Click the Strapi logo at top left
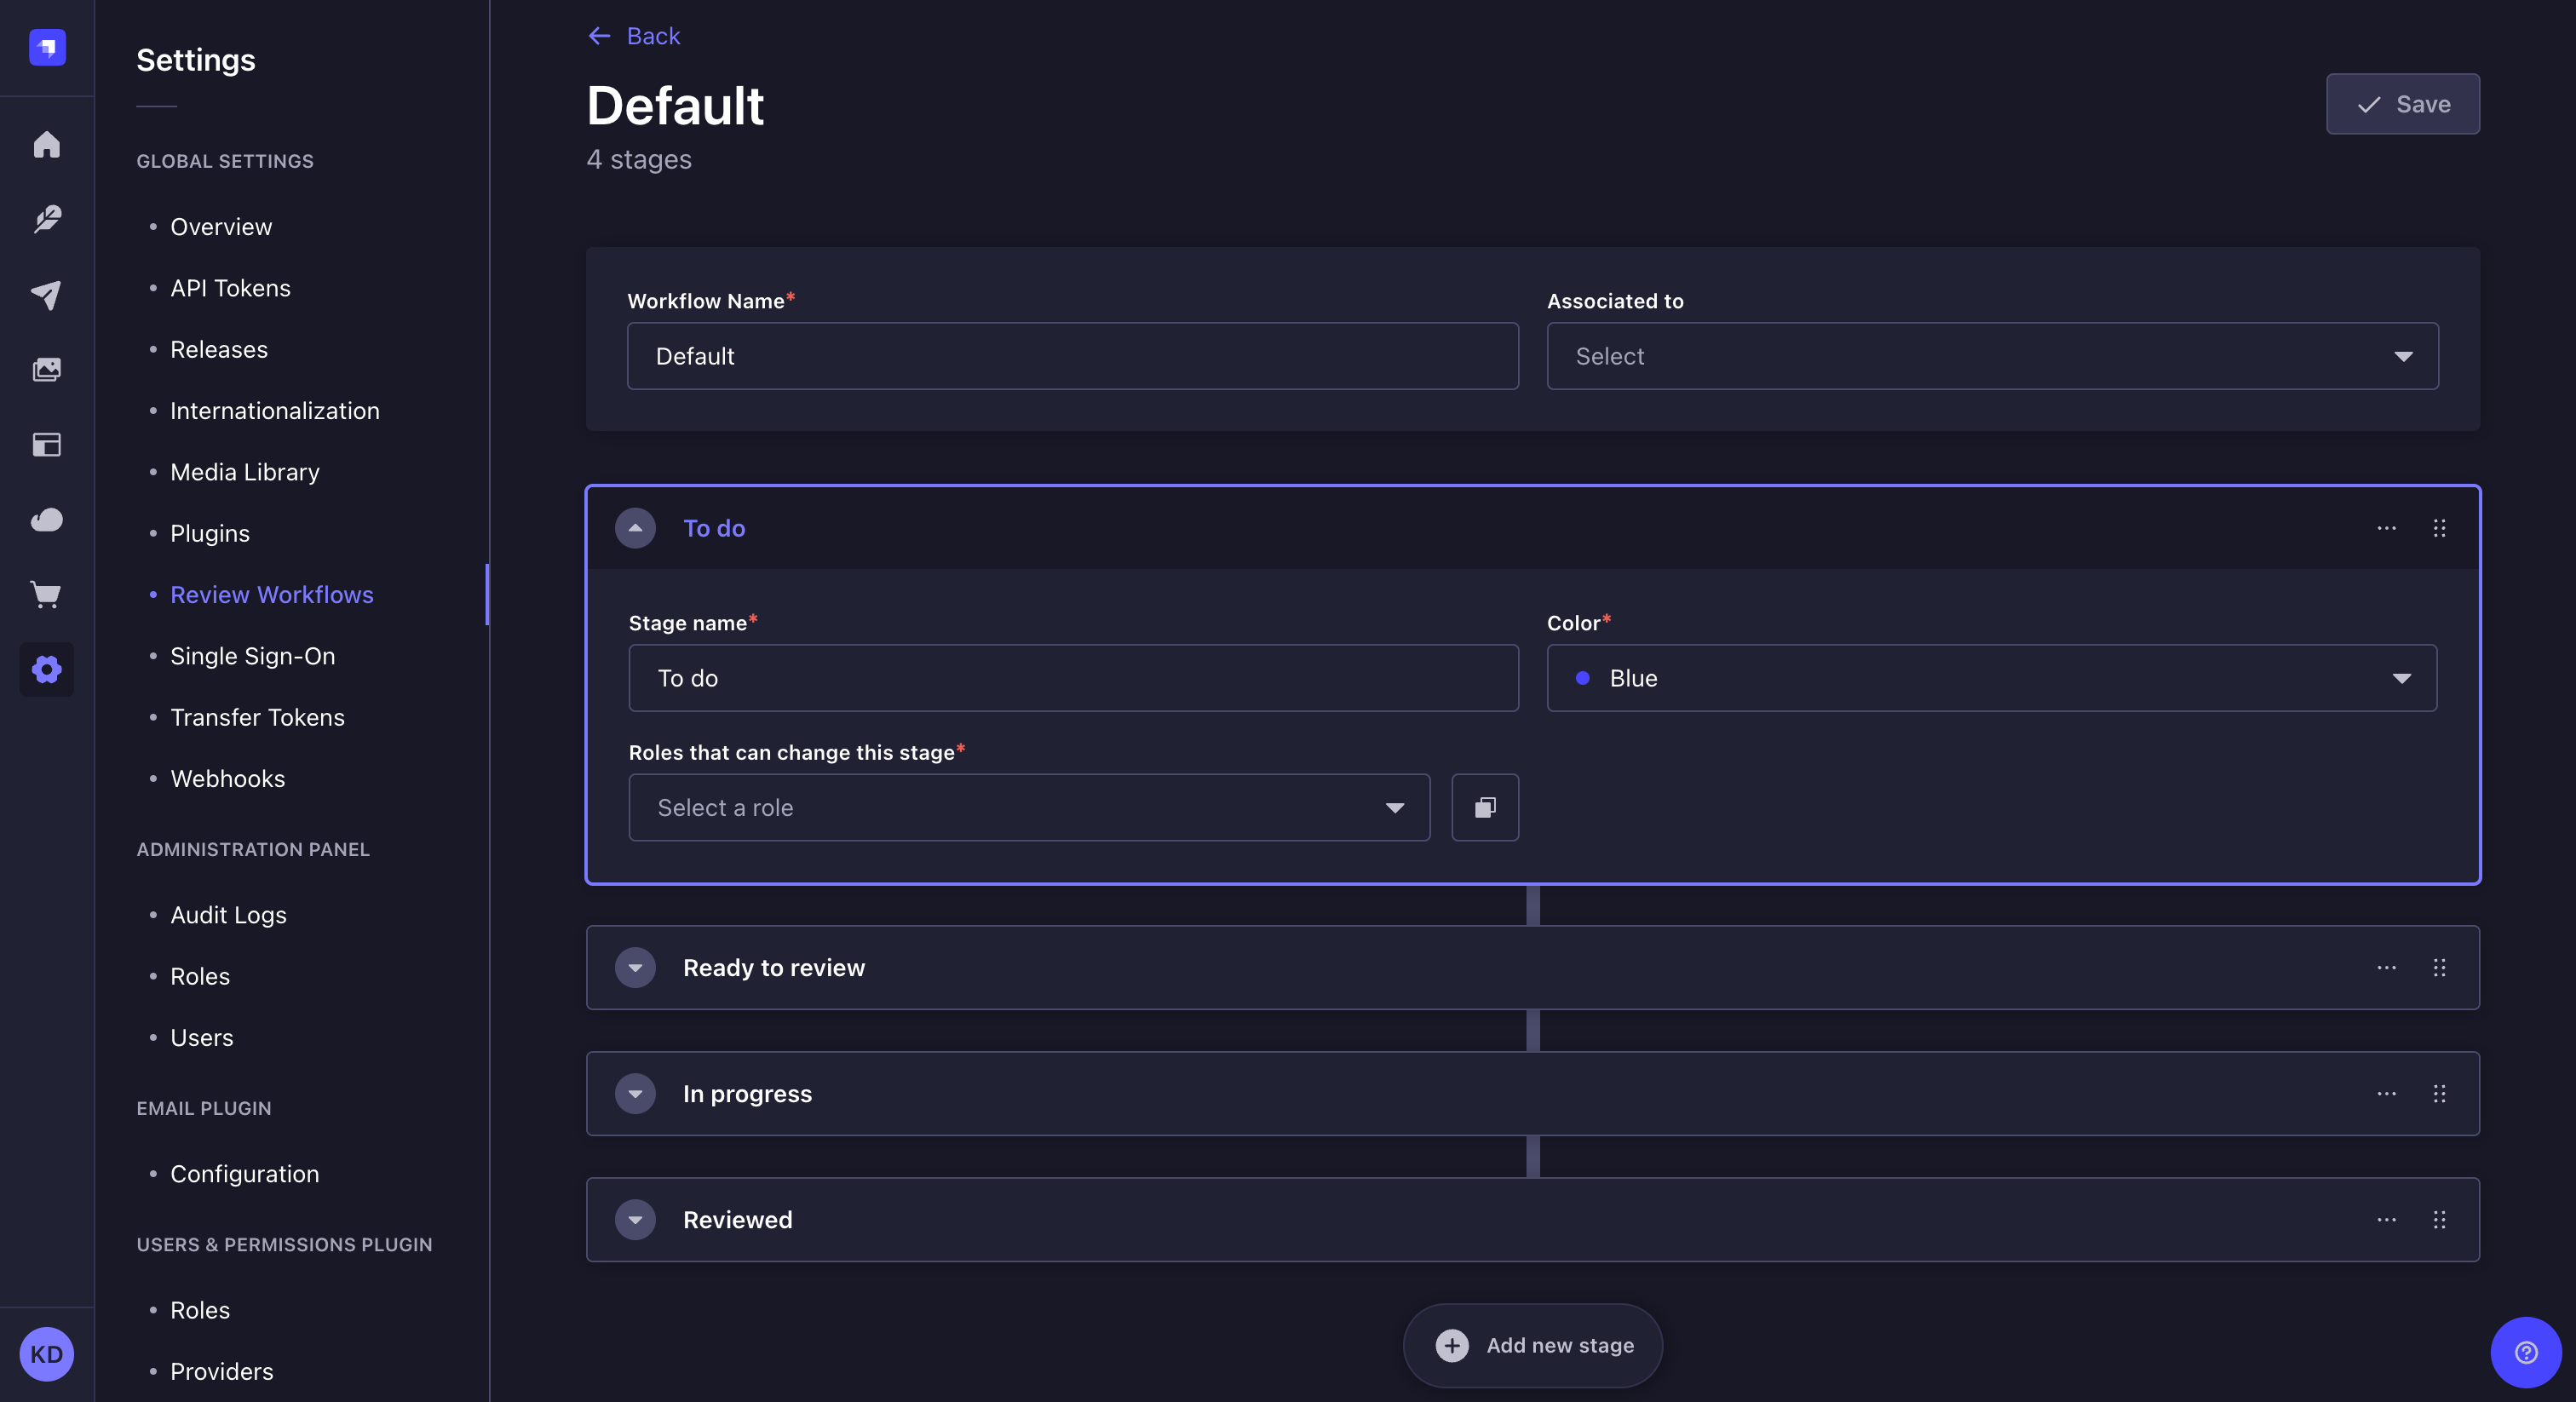The image size is (2576, 1402). (x=45, y=47)
